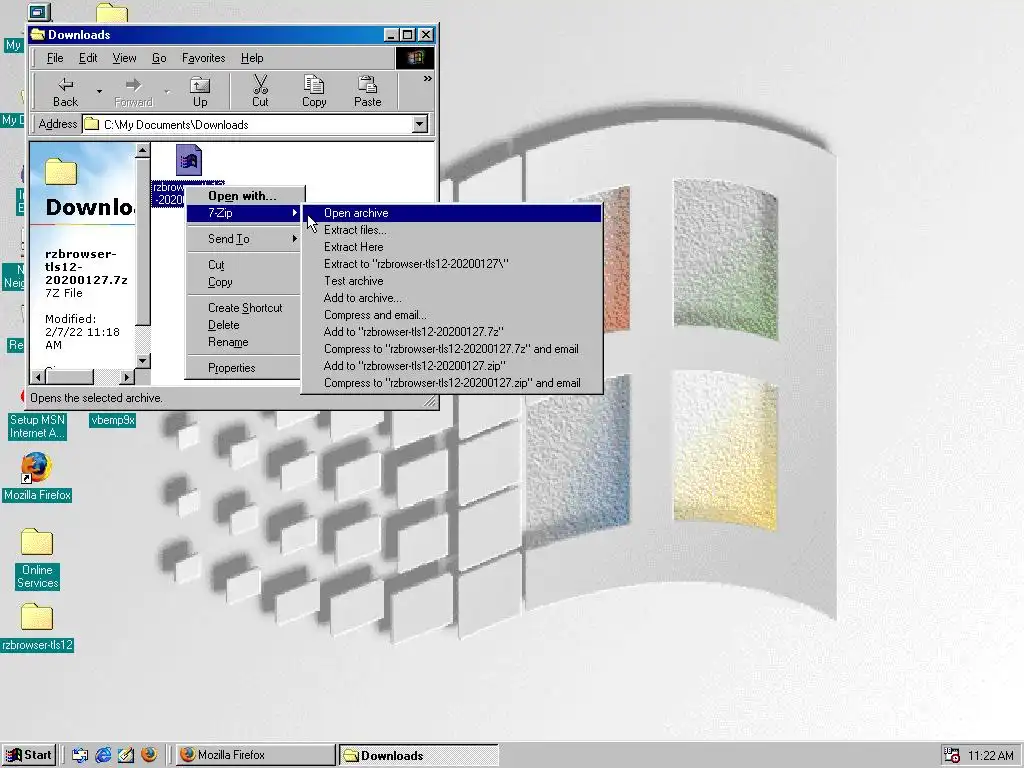1024x768 pixels.
Task: Select the rzbrowser-tls12 desktop folder
Action: click(37, 627)
